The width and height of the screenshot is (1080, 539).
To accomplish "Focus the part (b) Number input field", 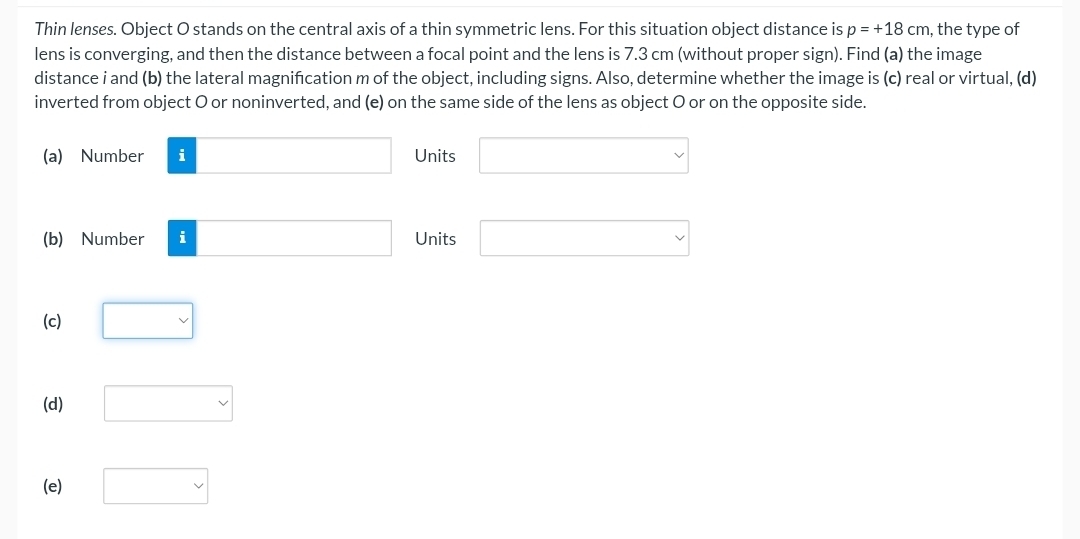I will tap(293, 238).
